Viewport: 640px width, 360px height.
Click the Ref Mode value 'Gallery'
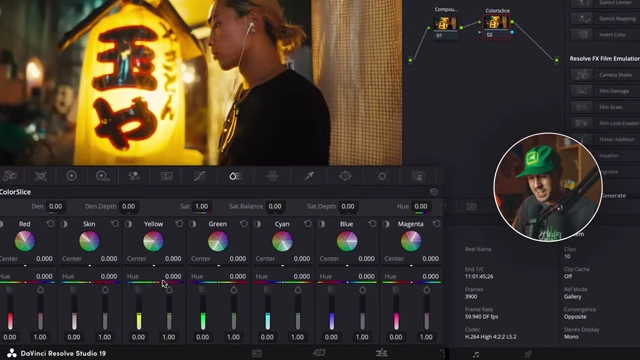pyautogui.click(x=573, y=297)
